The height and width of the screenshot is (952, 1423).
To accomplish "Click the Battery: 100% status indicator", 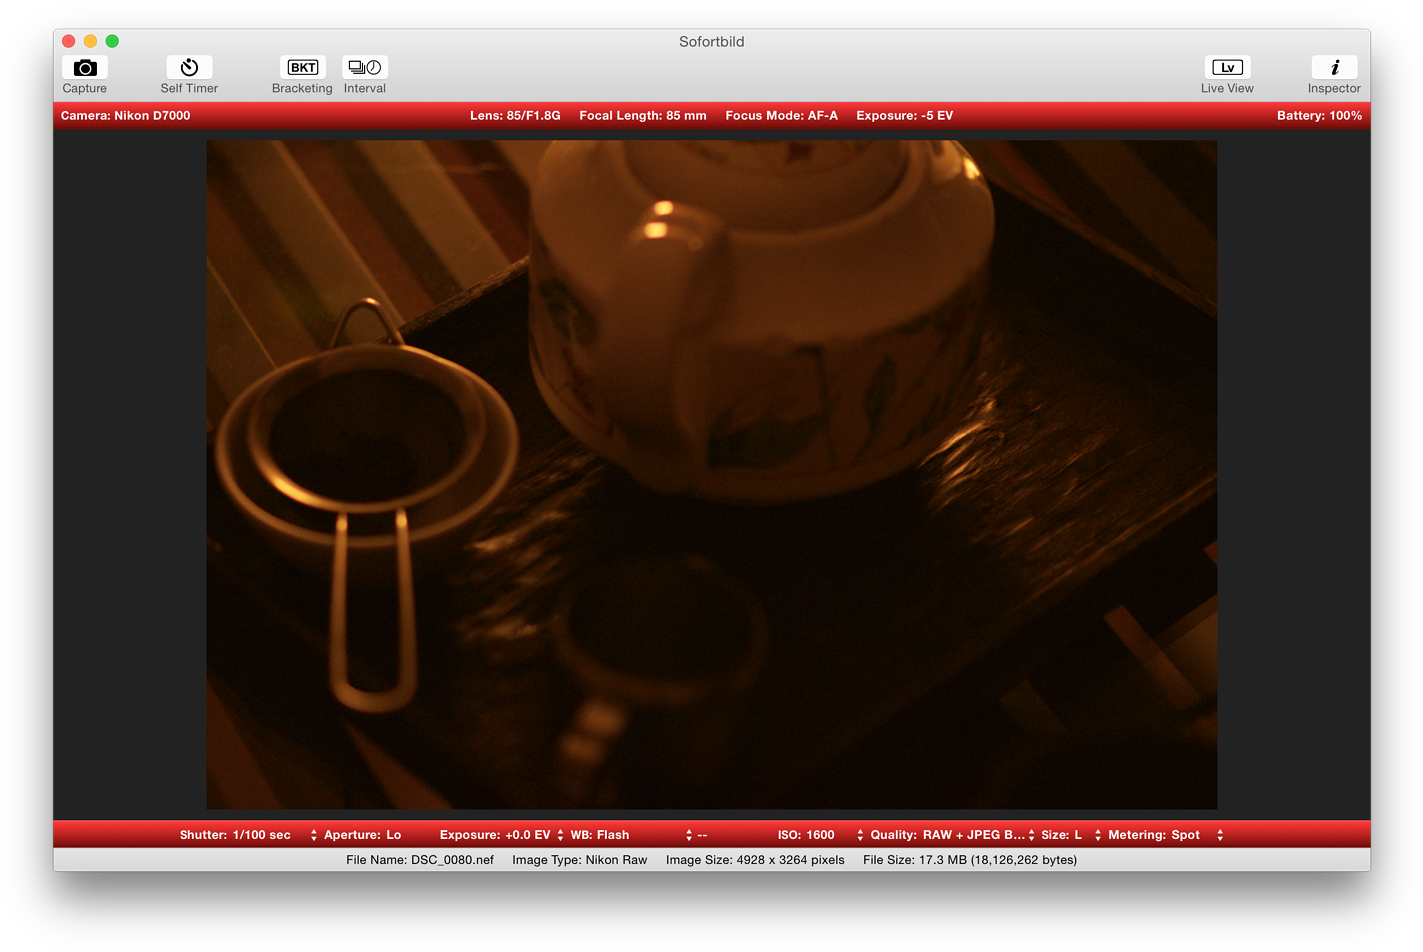I will click(1319, 115).
